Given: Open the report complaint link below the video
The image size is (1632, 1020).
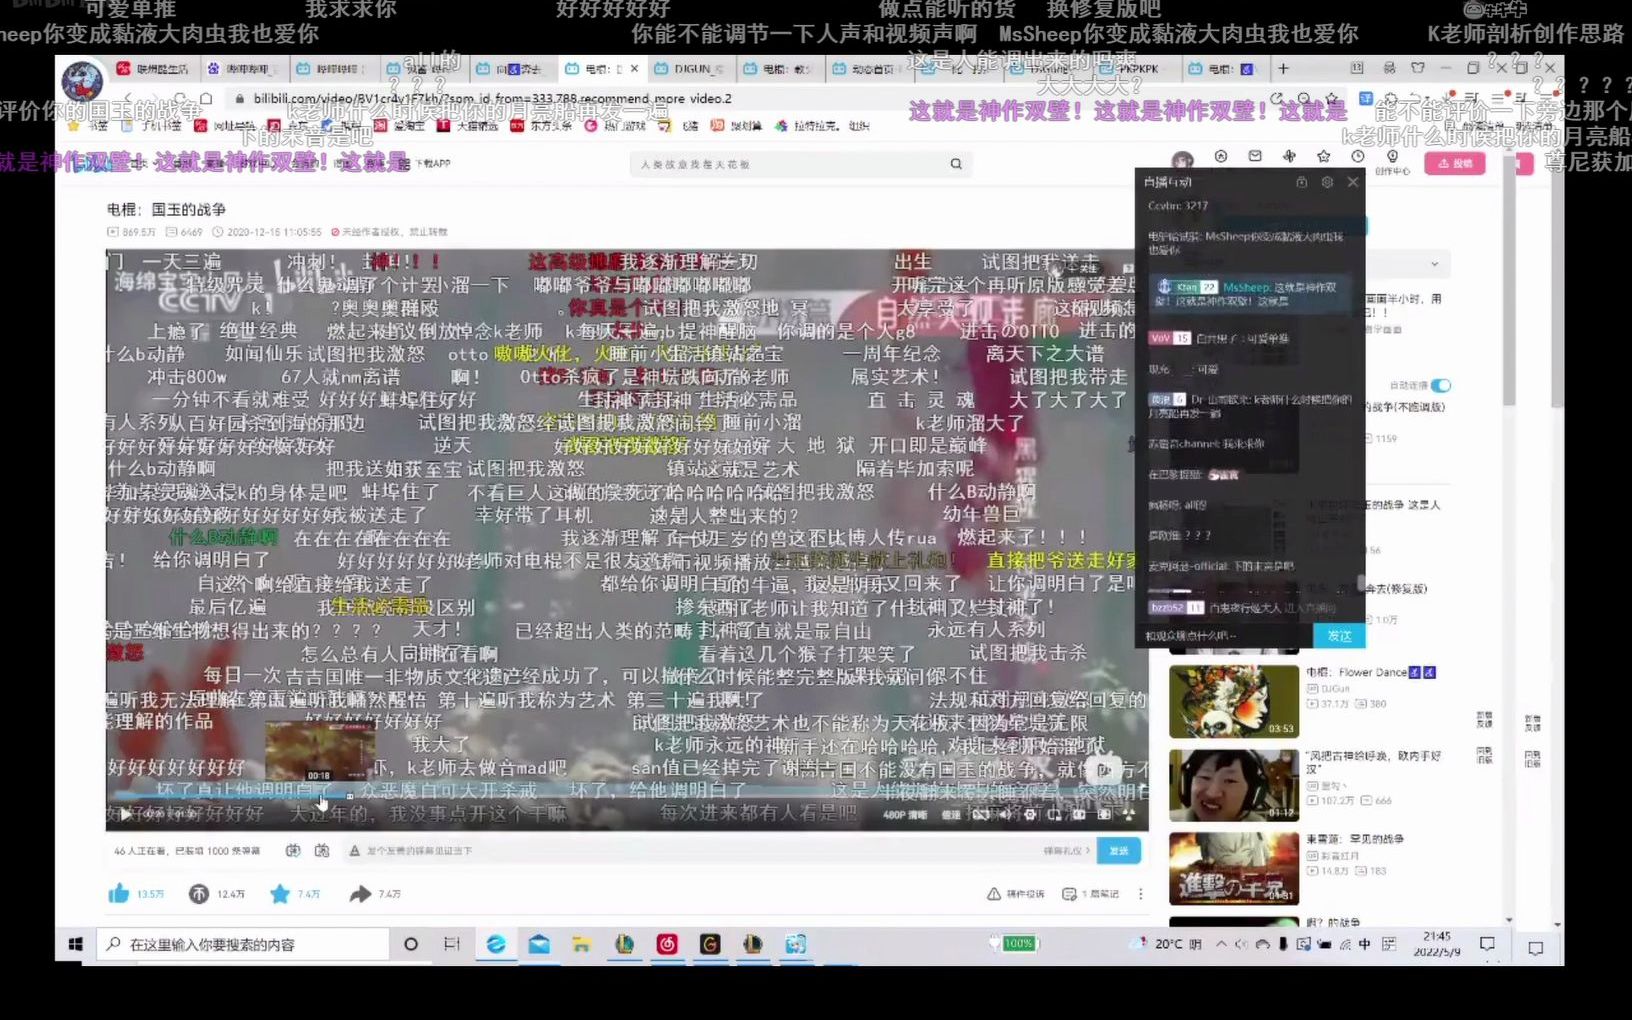Looking at the screenshot, I should pyautogui.click(x=1015, y=894).
